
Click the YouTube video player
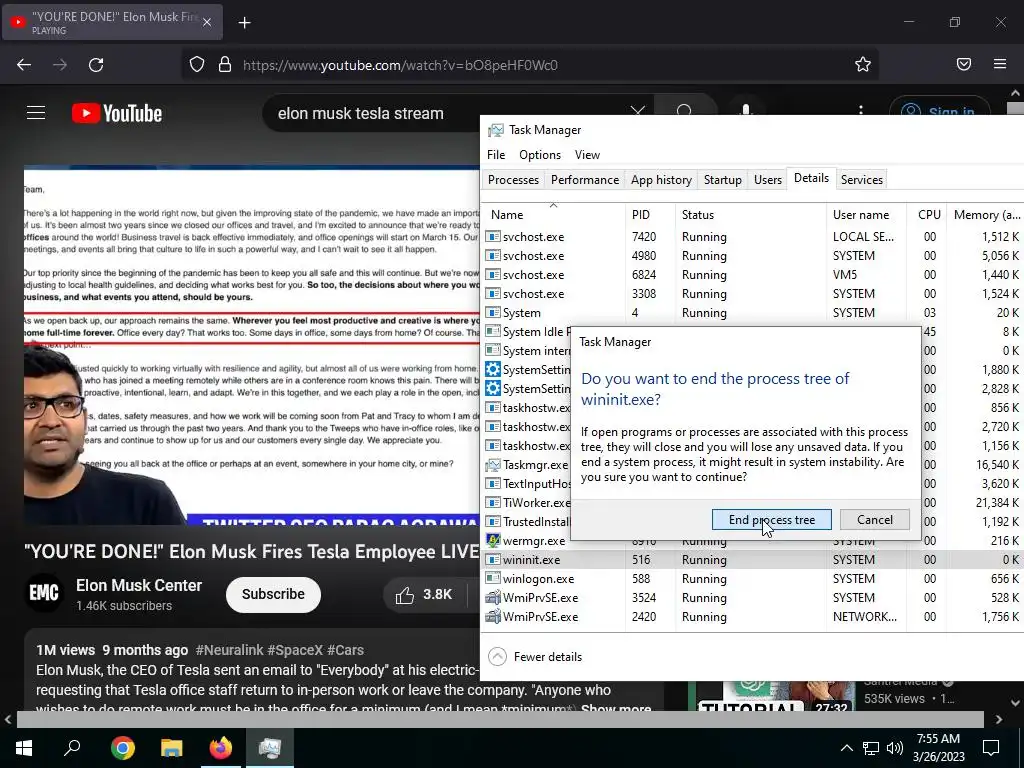[251, 346]
